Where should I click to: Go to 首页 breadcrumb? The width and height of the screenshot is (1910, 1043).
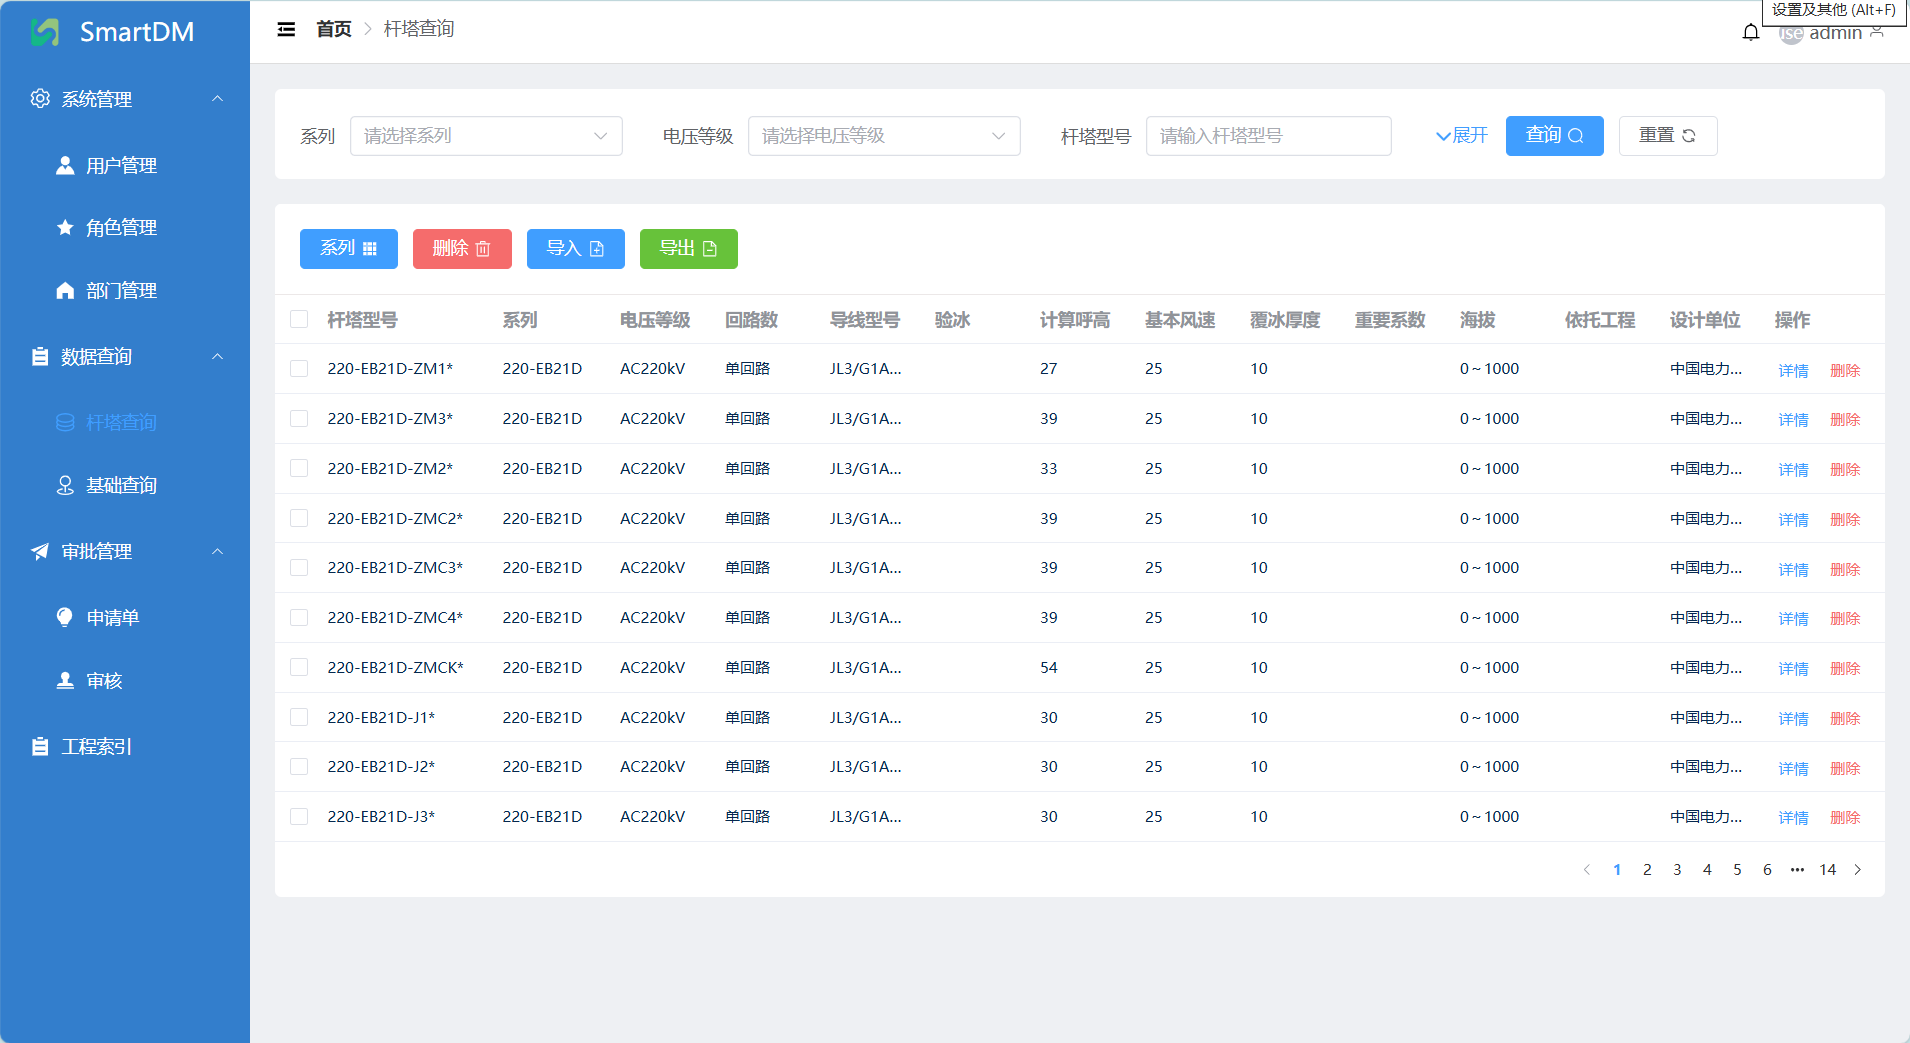point(334,29)
